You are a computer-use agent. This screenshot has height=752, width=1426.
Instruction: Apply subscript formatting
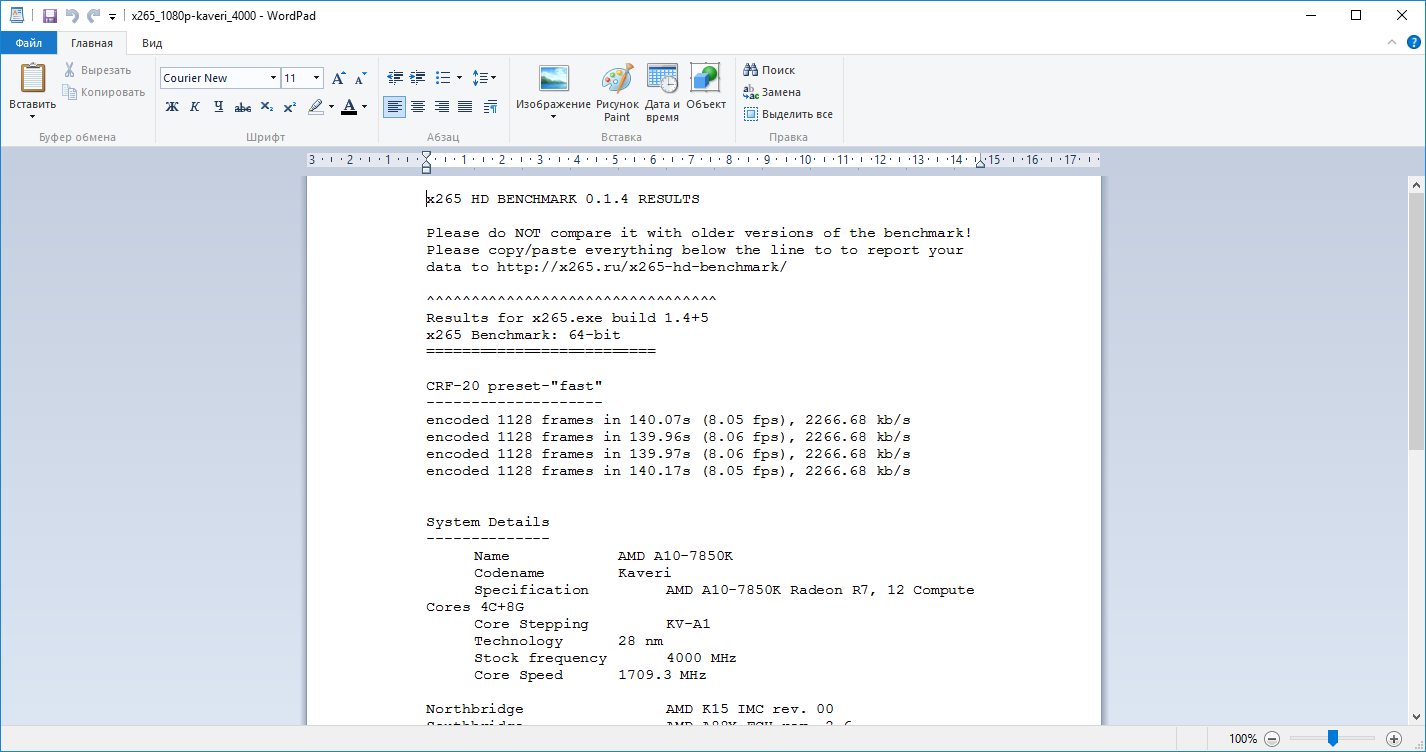(x=267, y=107)
